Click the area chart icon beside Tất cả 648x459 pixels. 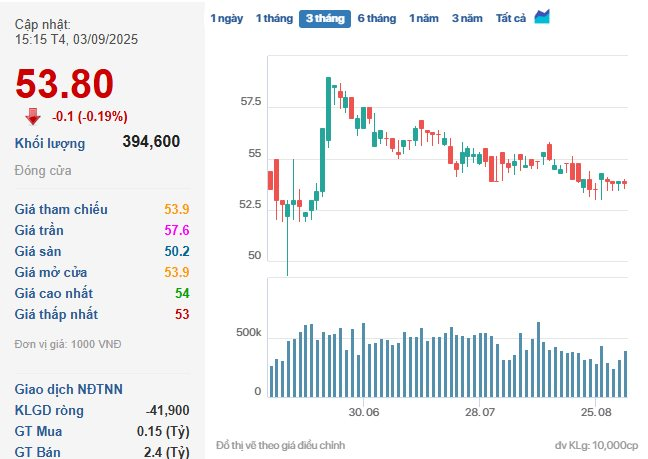pyautogui.click(x=543, y=17)
